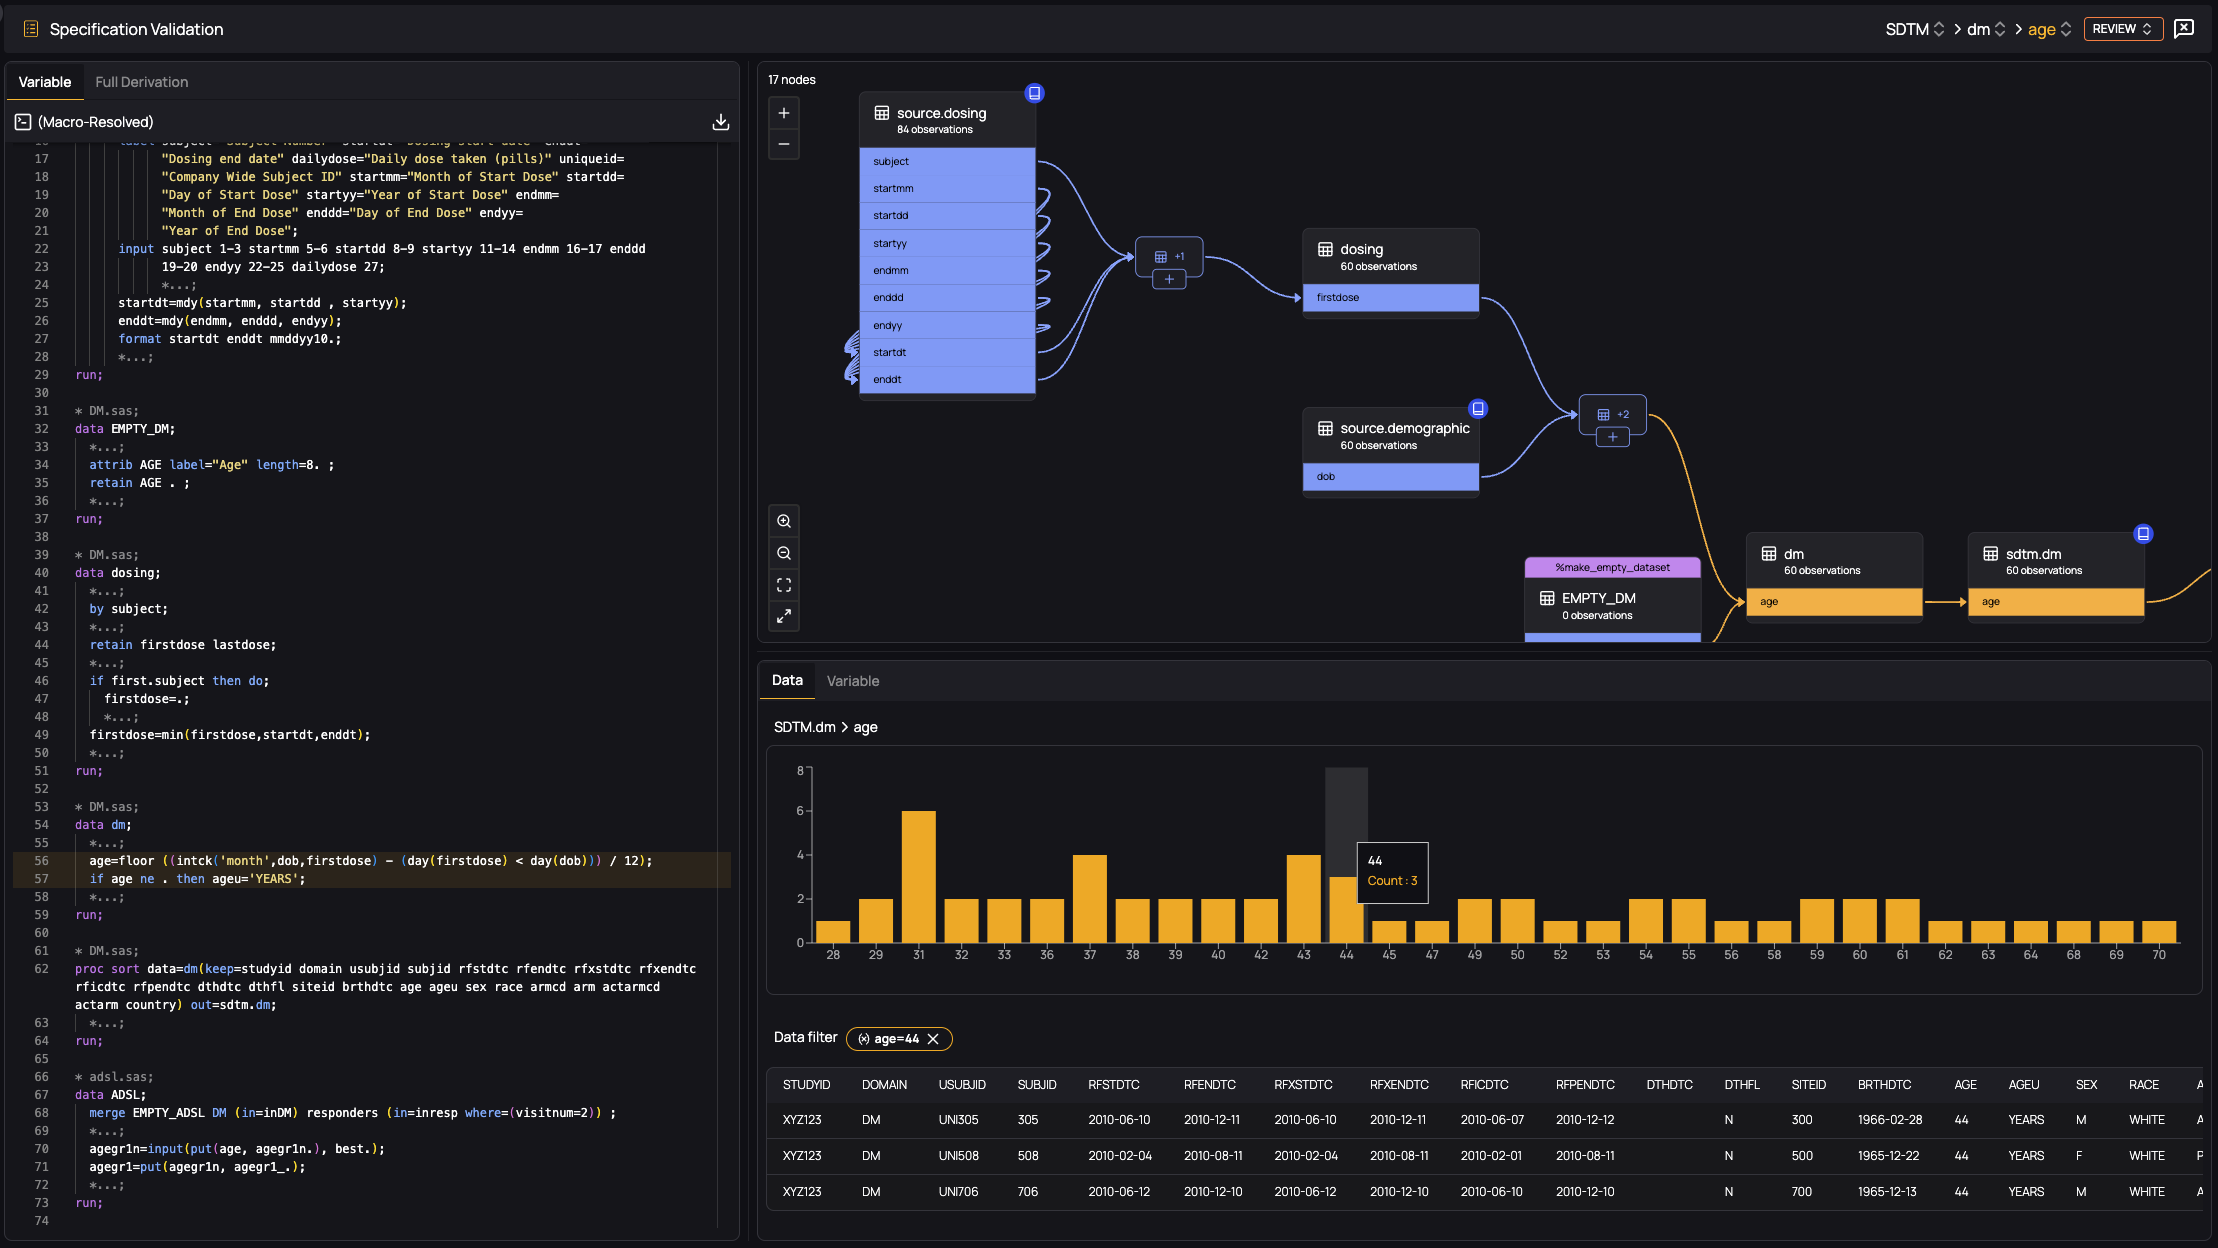Image resolution: width=2218 pixels, height=1248 pixels.
Task: Click the histogram bar for age 31
Action: point(918,876)
